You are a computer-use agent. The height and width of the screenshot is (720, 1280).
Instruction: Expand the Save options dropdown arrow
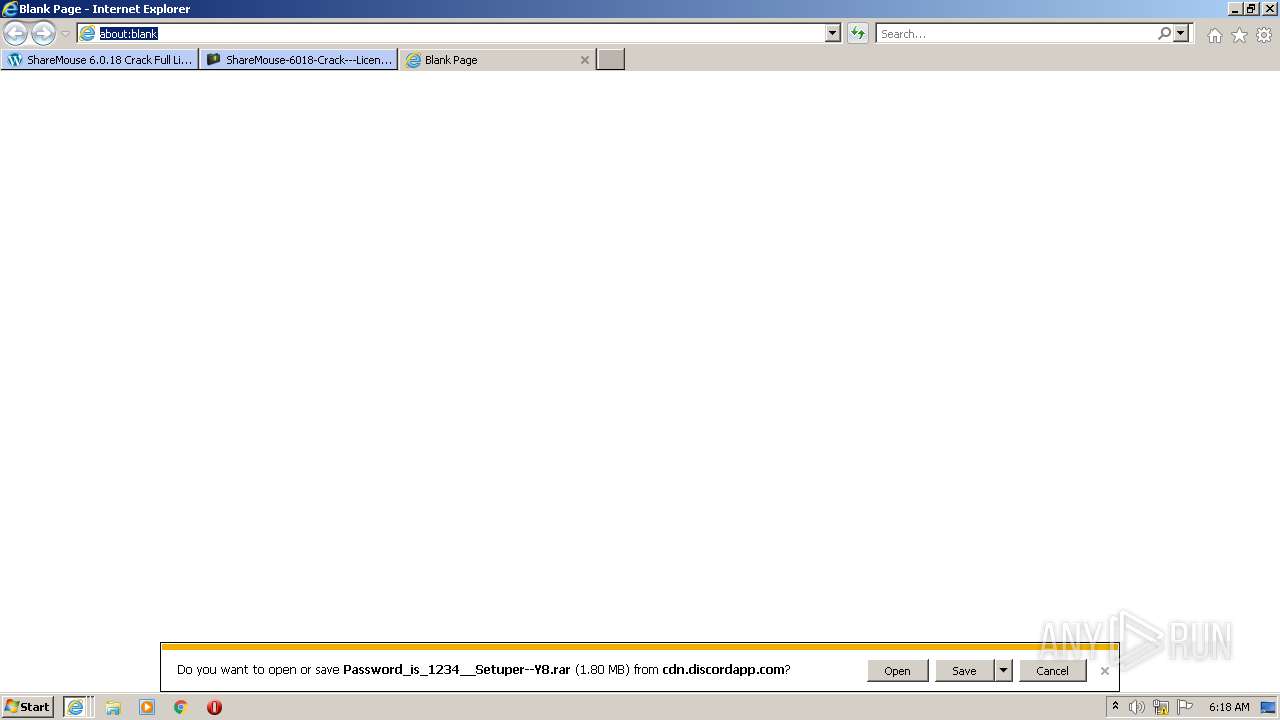1003,671
